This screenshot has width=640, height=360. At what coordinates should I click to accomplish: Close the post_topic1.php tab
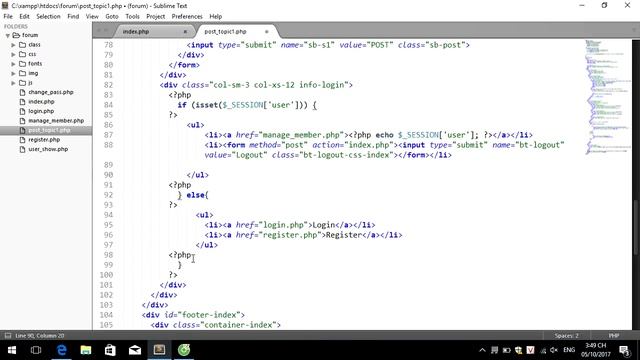[267, 31]
